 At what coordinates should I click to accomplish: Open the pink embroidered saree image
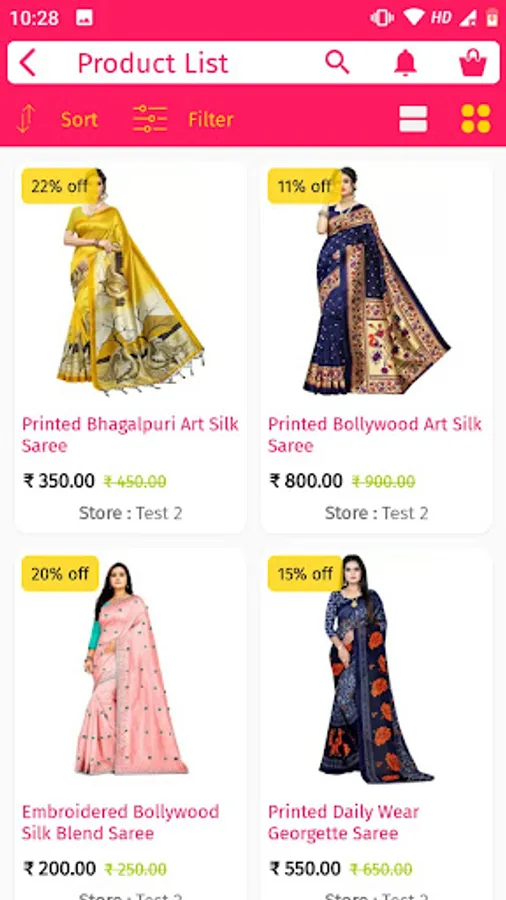[x=131, y=669]
